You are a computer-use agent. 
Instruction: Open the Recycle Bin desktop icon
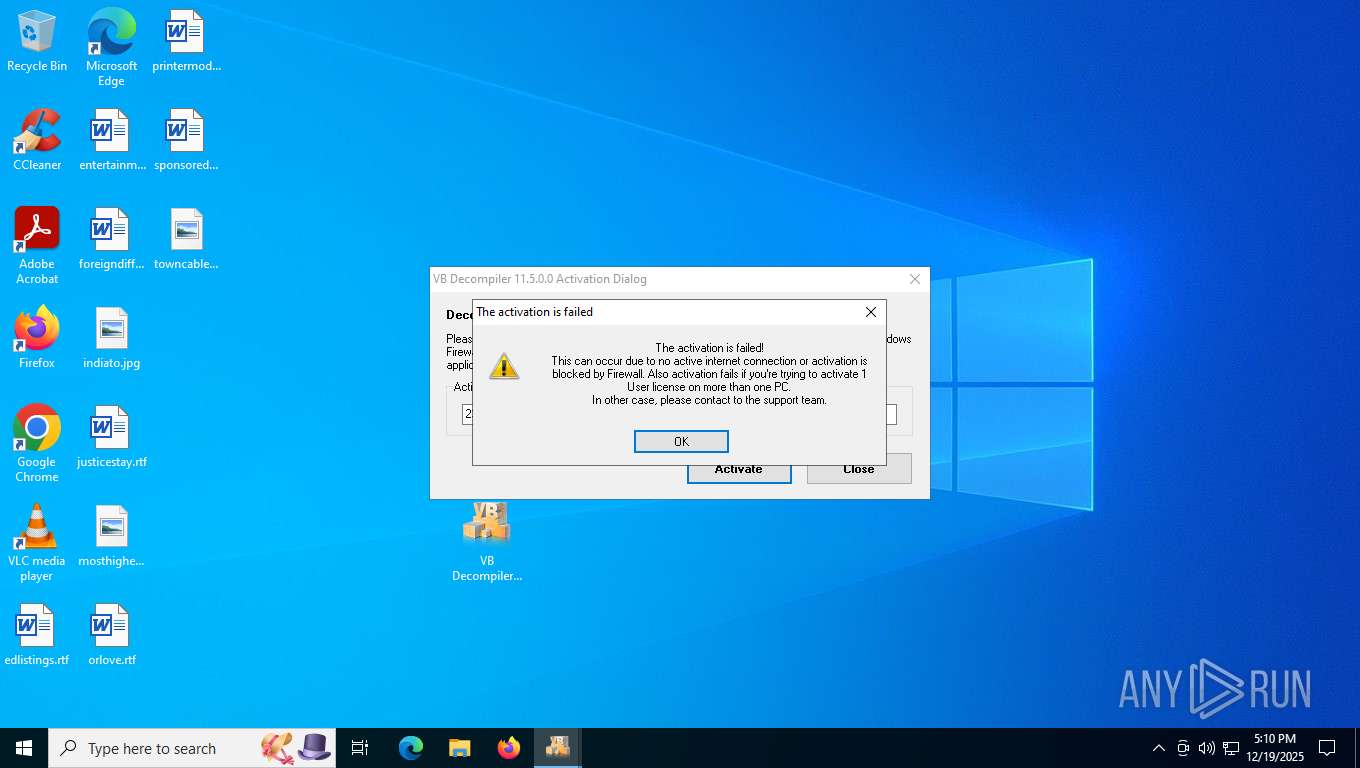[37, 42]
